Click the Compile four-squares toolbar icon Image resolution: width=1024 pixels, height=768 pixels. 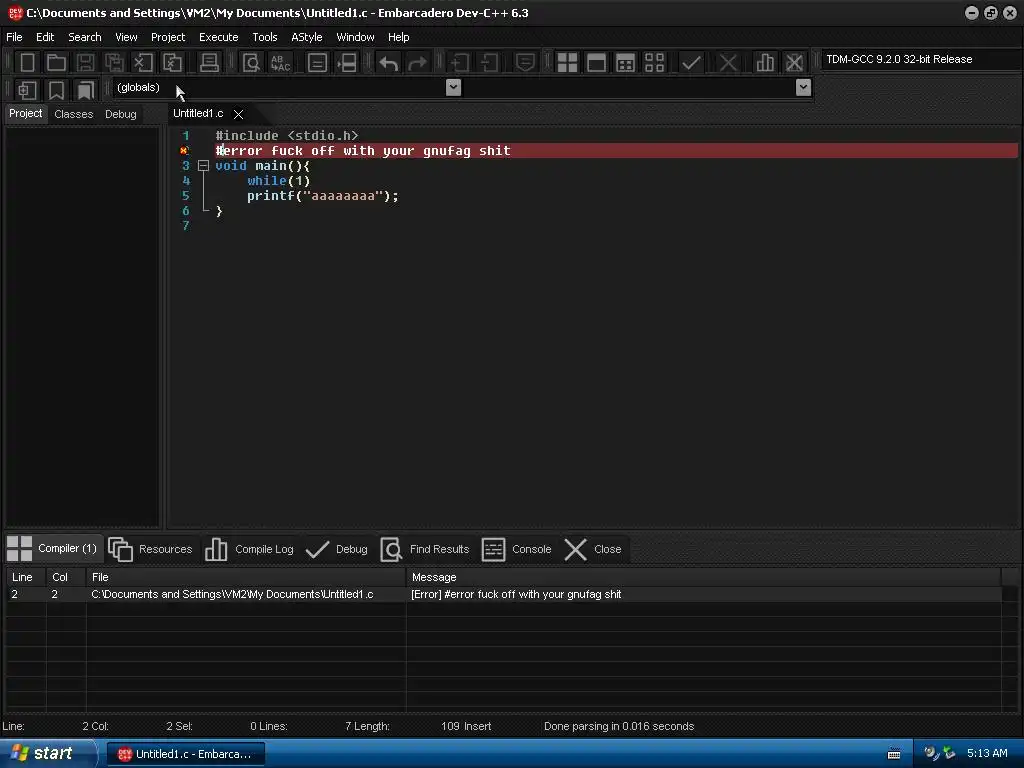(567, 63)
